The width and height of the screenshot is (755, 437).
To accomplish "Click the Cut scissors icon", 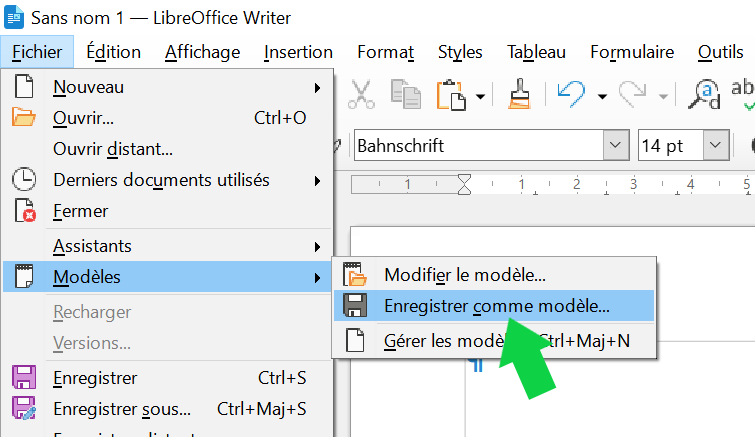I will tap(363, 95).
